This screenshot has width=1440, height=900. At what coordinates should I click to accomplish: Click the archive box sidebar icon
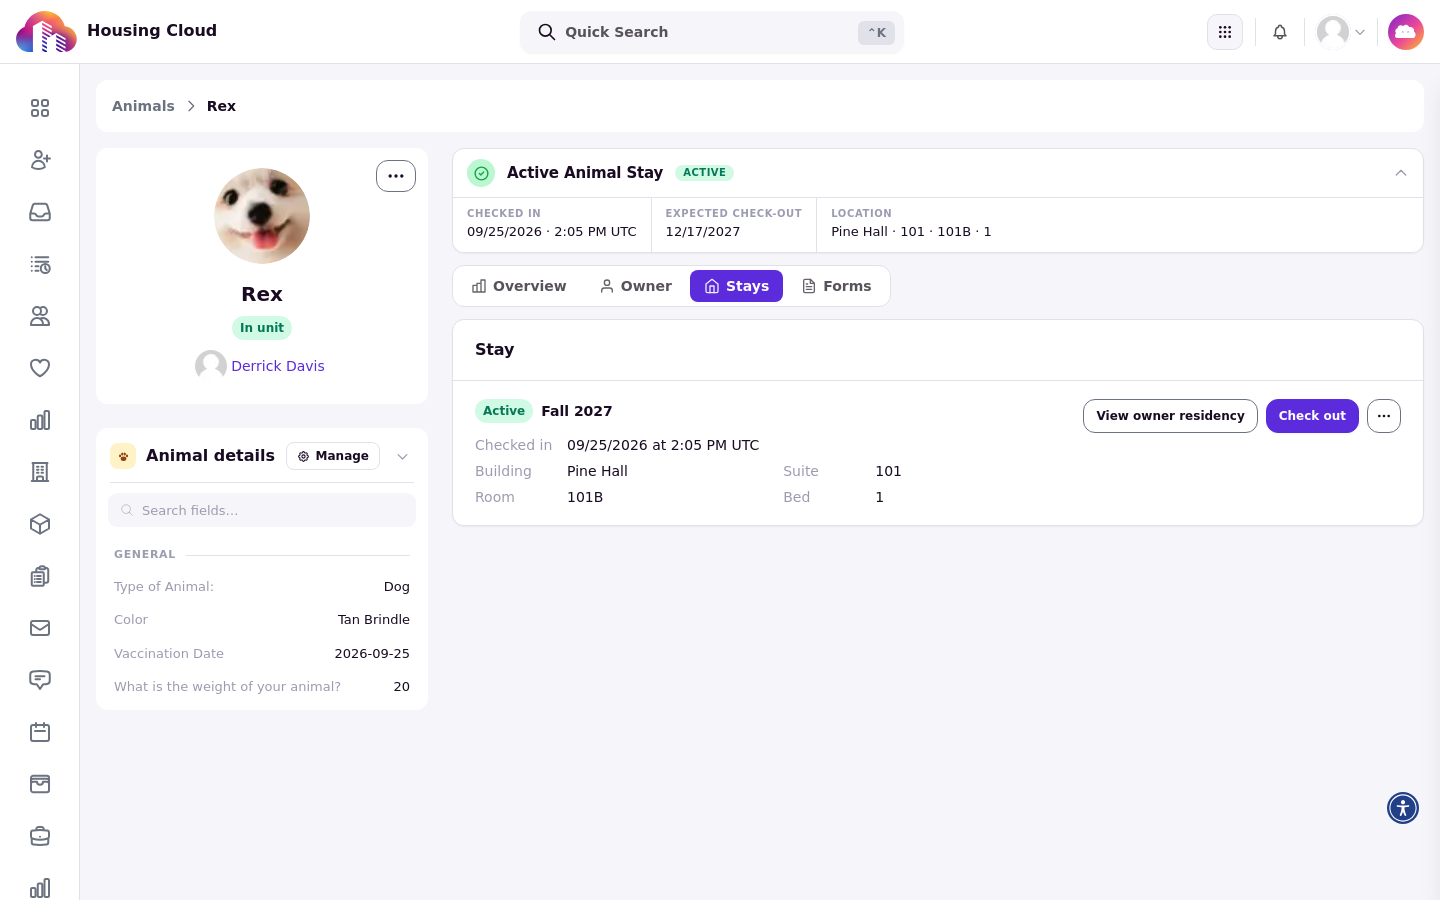40,784
